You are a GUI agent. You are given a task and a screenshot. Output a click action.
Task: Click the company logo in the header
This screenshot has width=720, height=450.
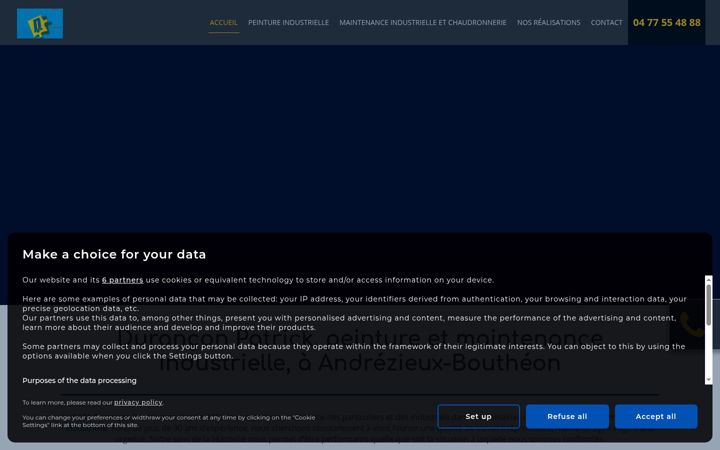(x=40, y=23)
